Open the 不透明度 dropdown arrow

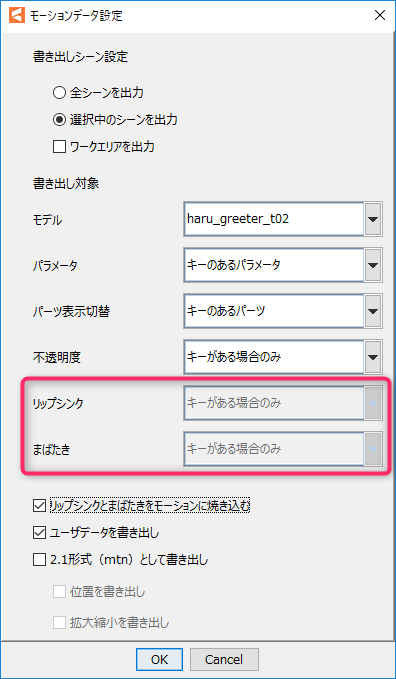pyautogui.click(x=372, y=357)
